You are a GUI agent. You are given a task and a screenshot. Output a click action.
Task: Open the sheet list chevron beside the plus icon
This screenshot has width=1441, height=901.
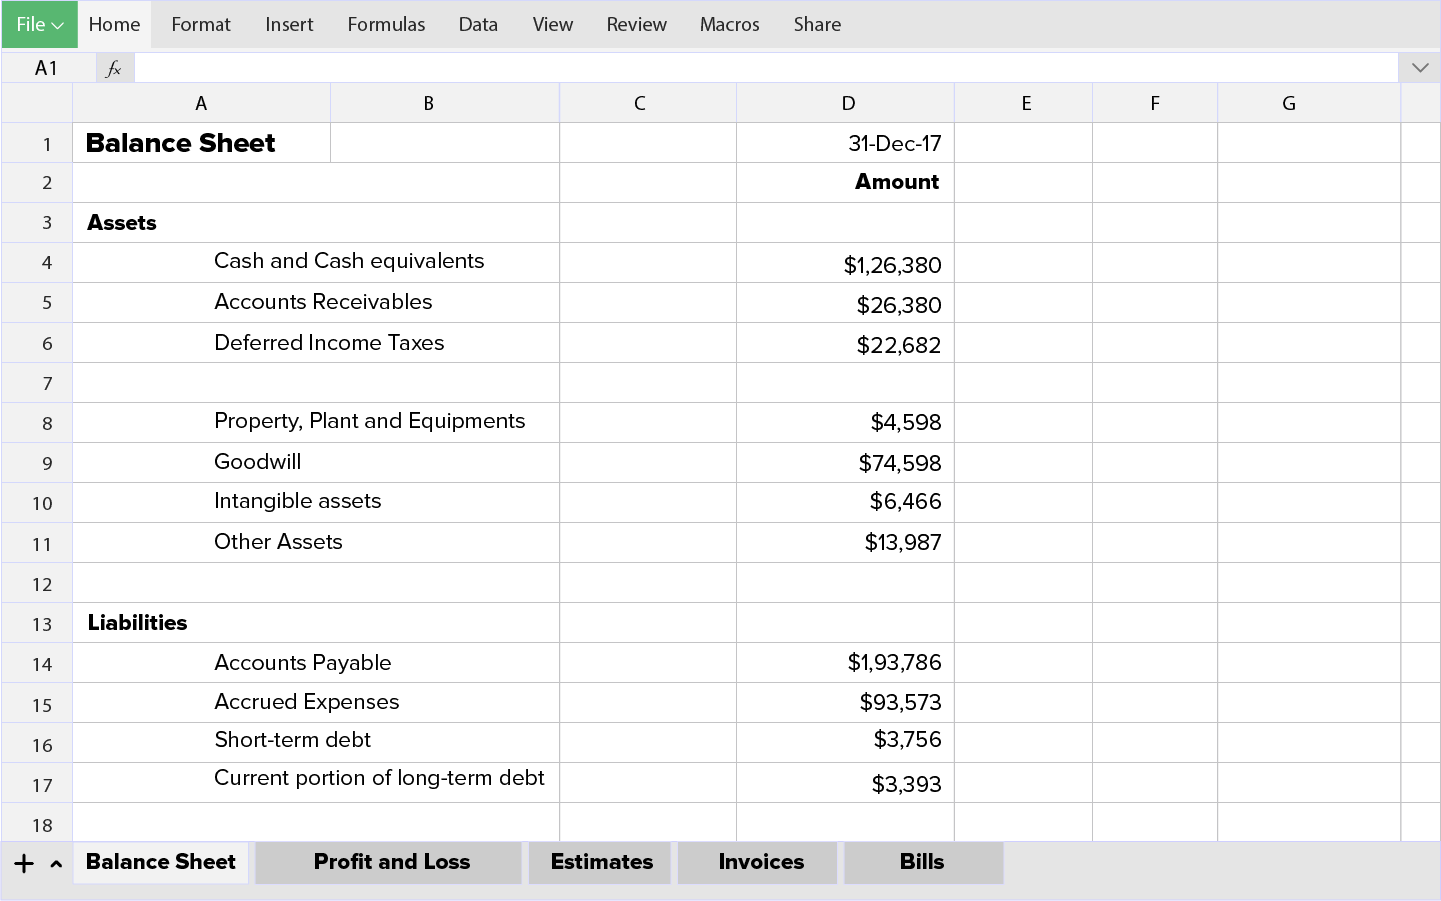point(56,864)
